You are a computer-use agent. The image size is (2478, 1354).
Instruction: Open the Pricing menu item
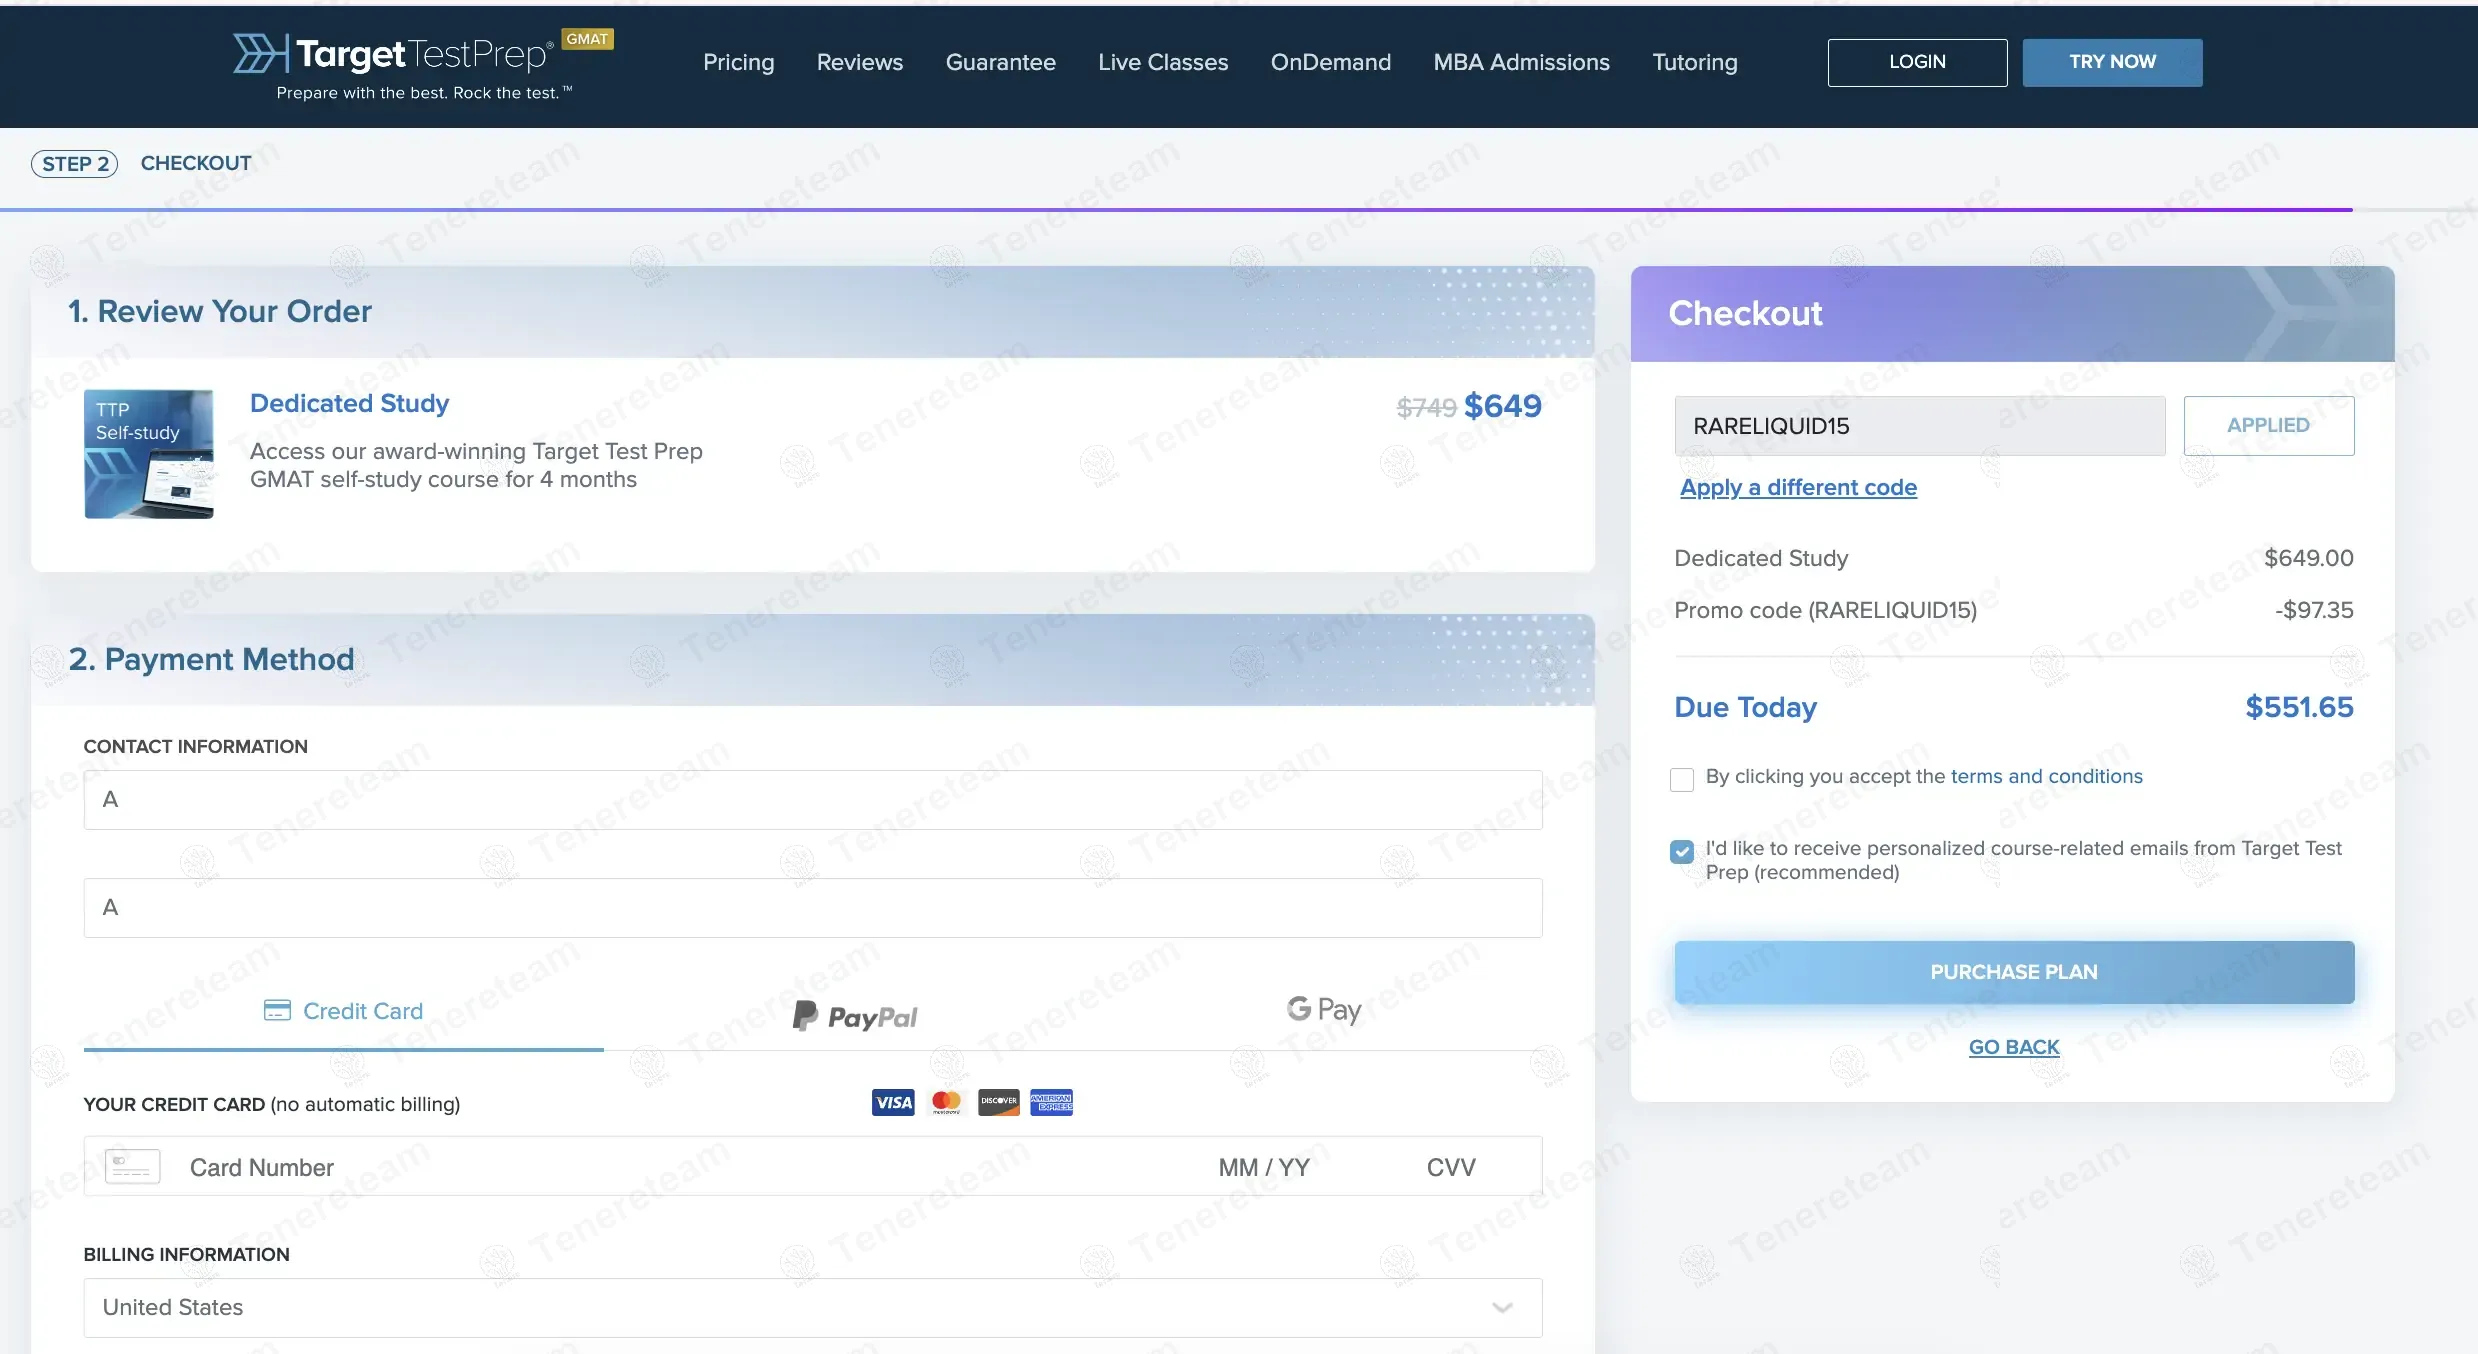[x=738, y=62]
